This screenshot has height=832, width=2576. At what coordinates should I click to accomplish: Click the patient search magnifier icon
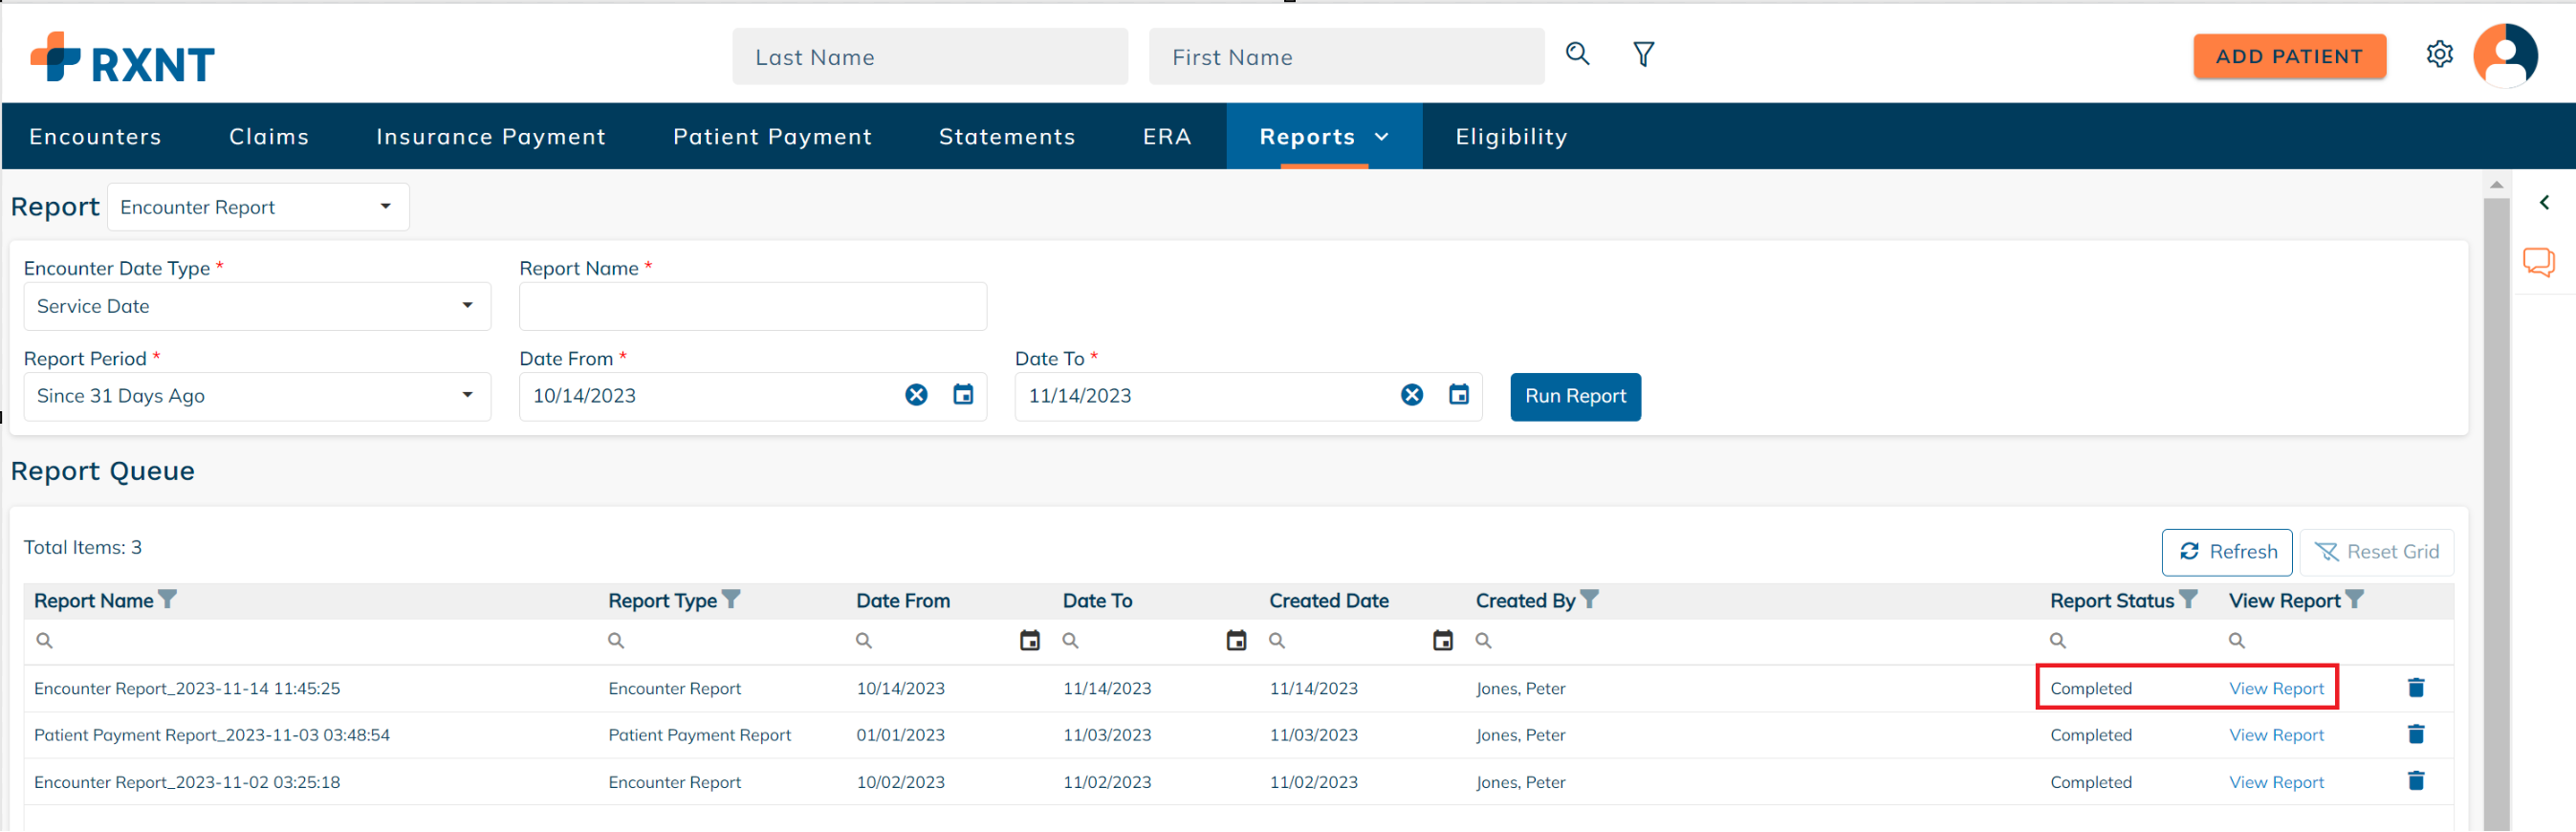click(1577, 54)
